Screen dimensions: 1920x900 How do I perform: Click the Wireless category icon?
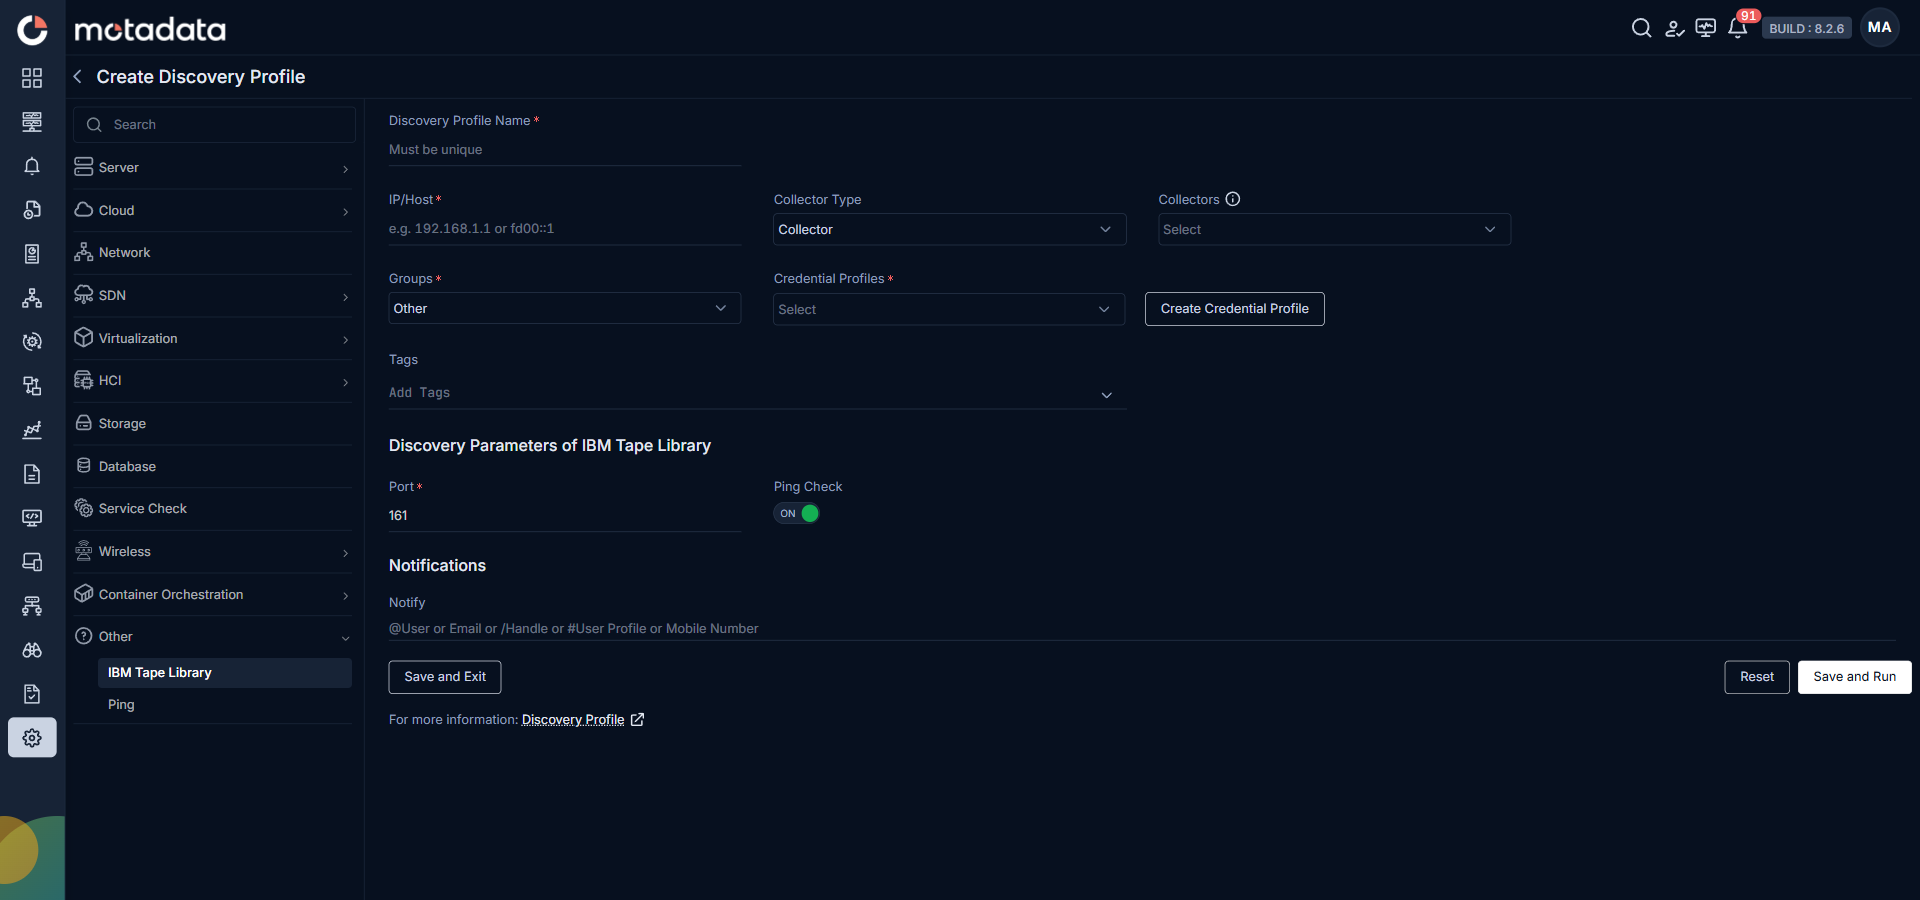click(84, 551)
